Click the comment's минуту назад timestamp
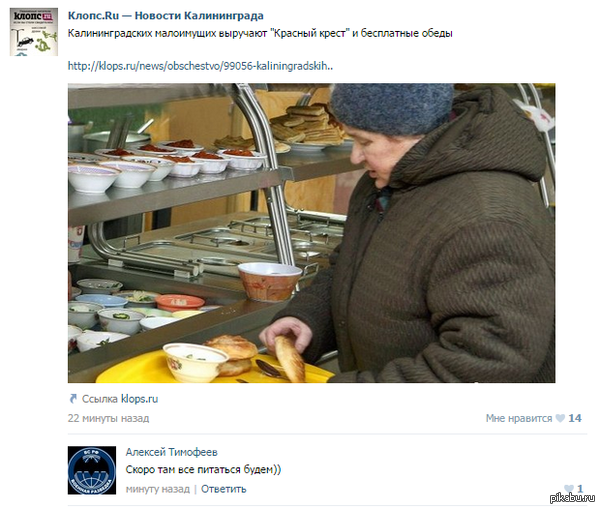Image resolution: width=600 pixels, height=509 pixels. (x=158, y=489)
